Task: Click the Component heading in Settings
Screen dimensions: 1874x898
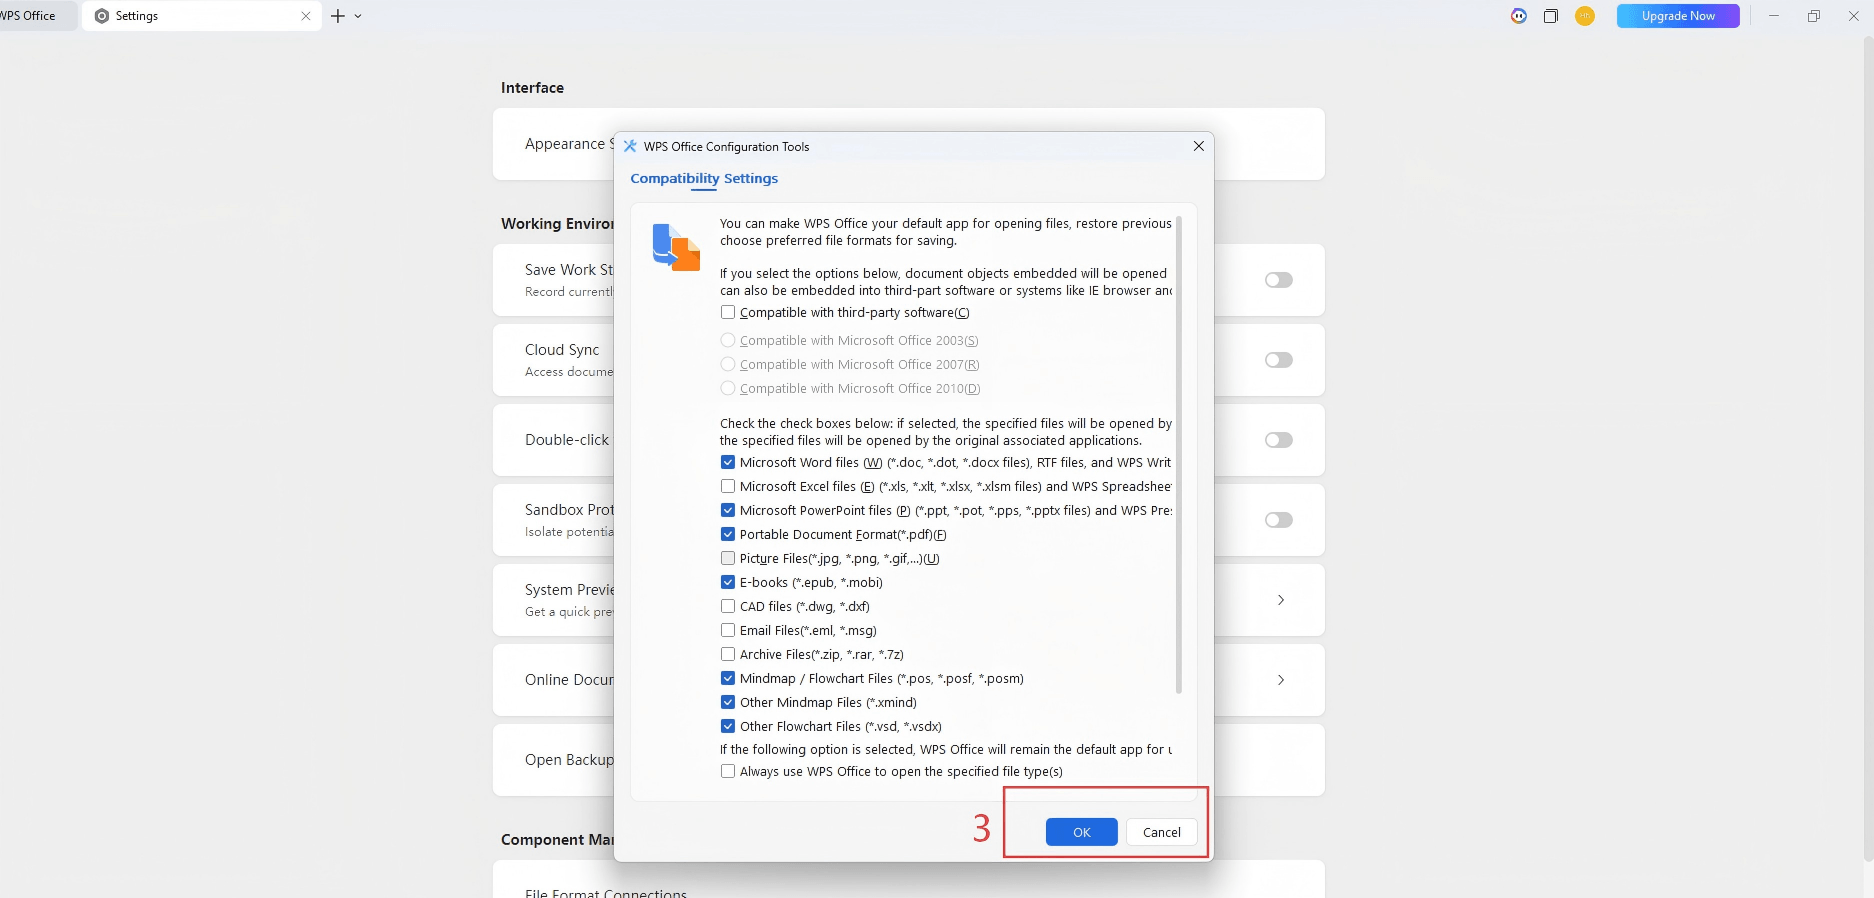Action: pos(557,840)
